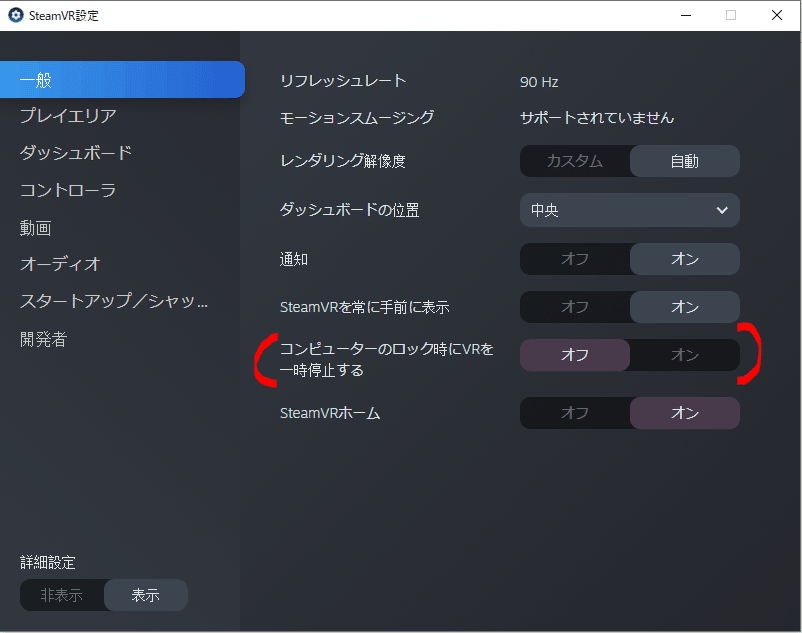Switch to the コントローラ tab
This screenshot has height=633, width=802.
68,190
